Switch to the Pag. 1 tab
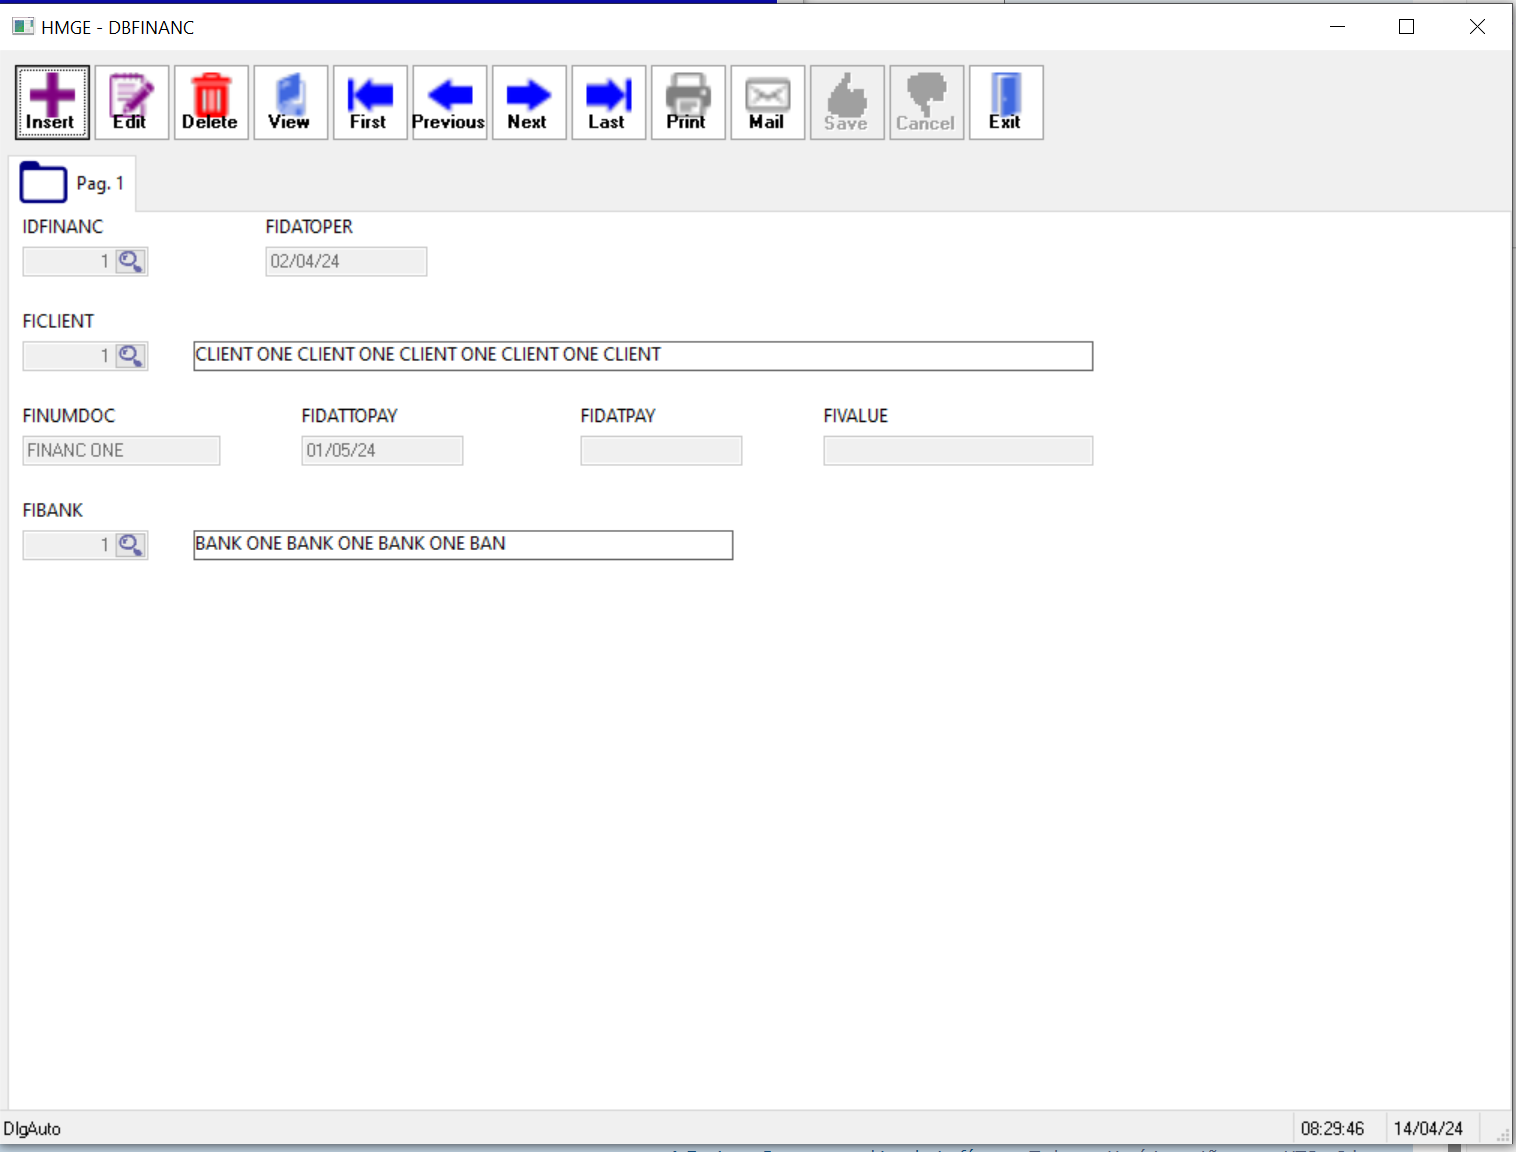This screenshot has width=1516, height=1152. (73, 184)
